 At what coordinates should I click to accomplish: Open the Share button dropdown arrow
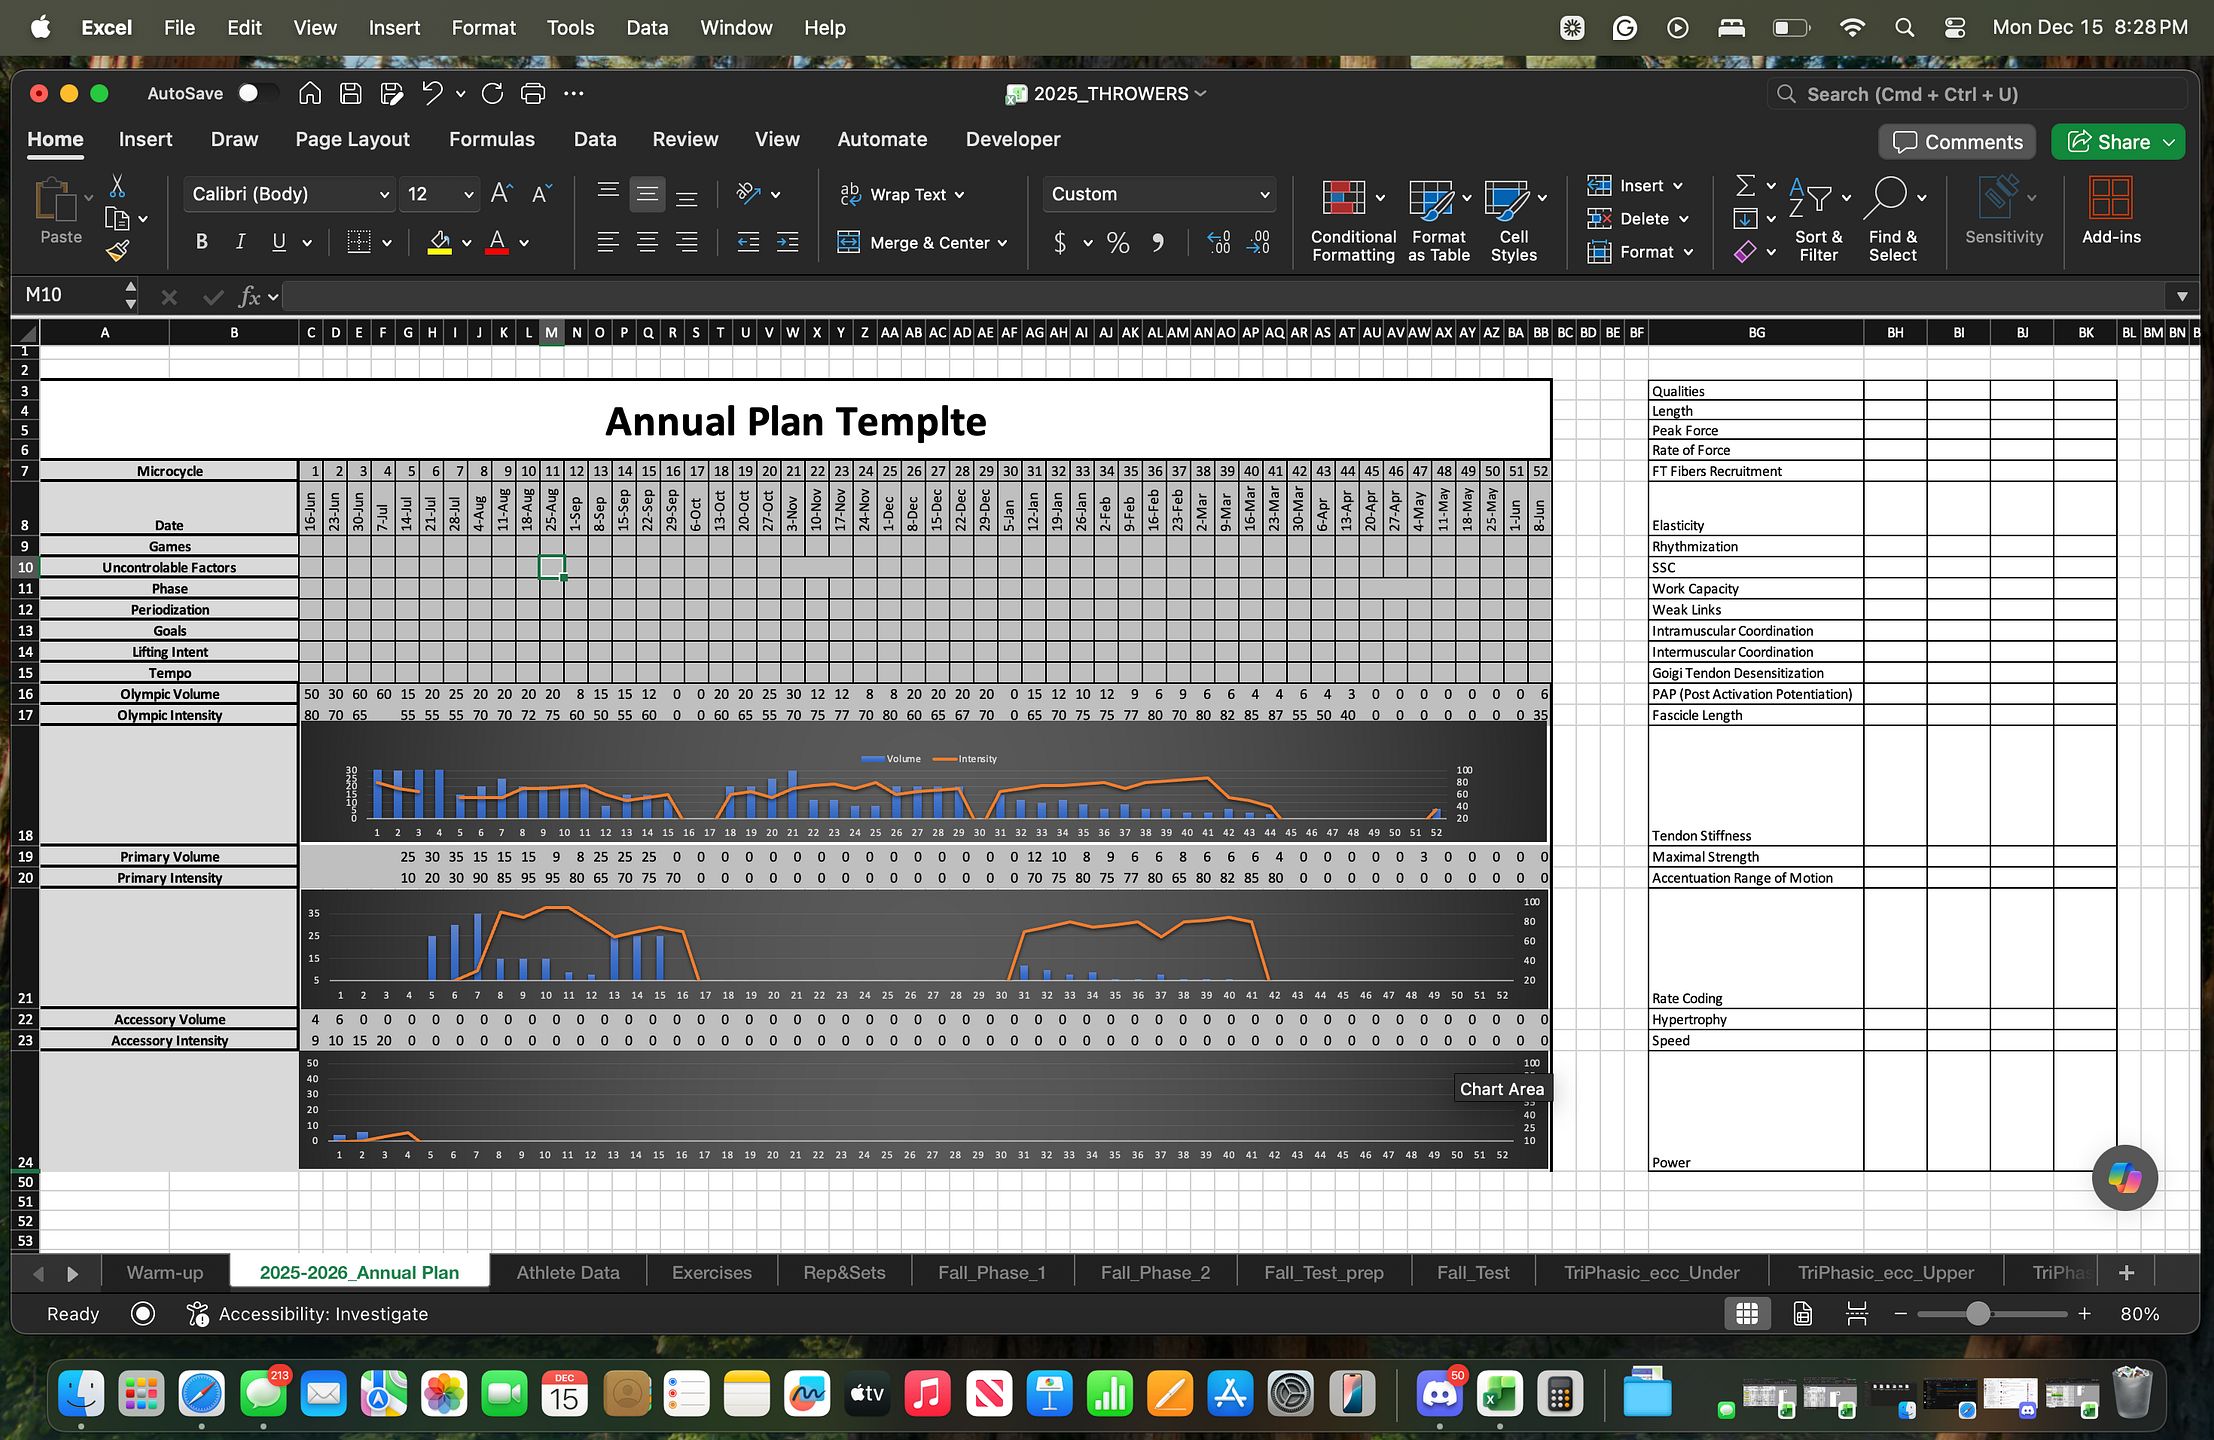(x=2169, y=142)
